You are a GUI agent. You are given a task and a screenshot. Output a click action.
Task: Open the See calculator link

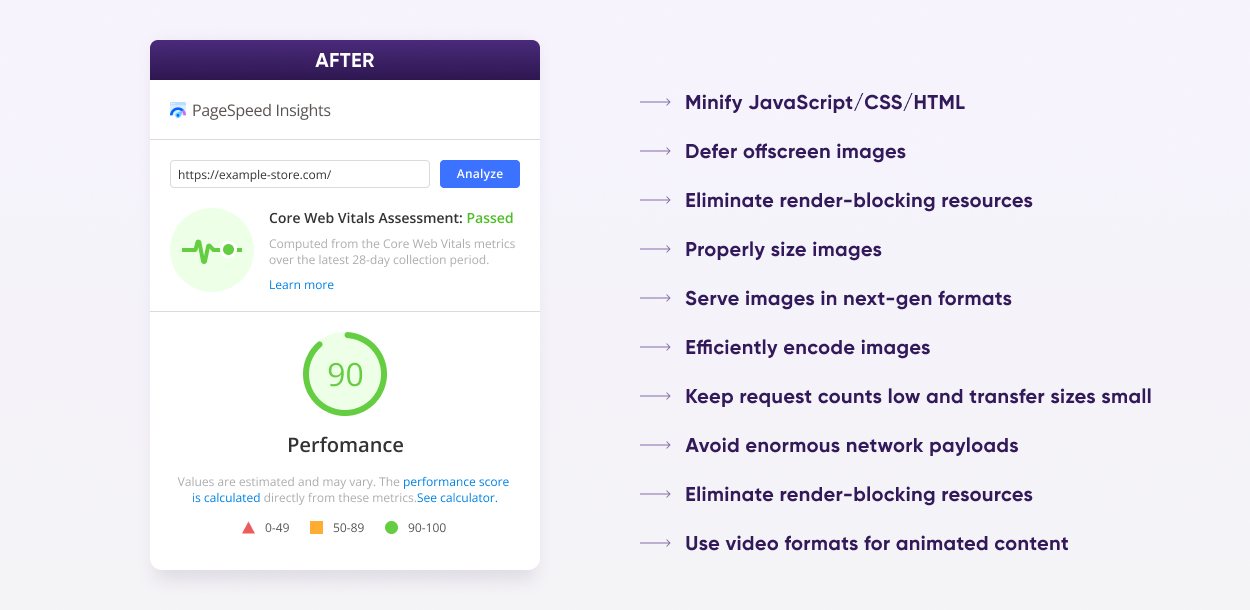(455, 497)
